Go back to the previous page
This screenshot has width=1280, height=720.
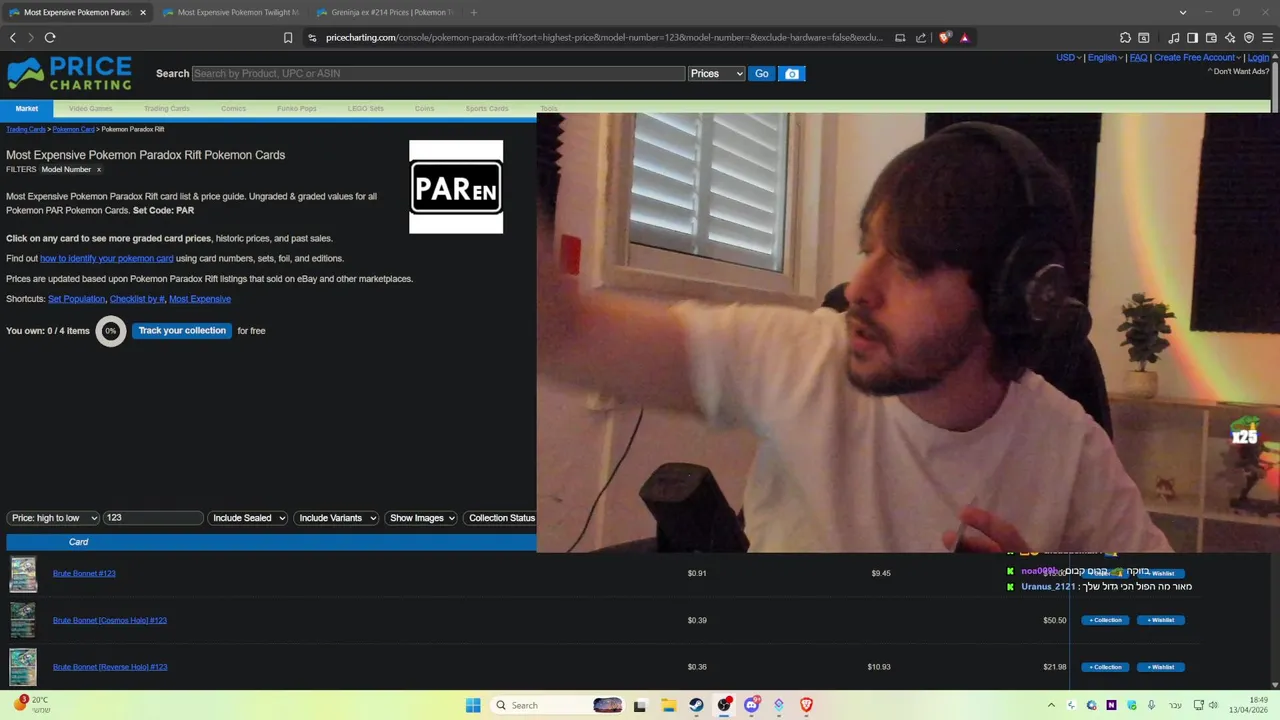pos(13,38)
